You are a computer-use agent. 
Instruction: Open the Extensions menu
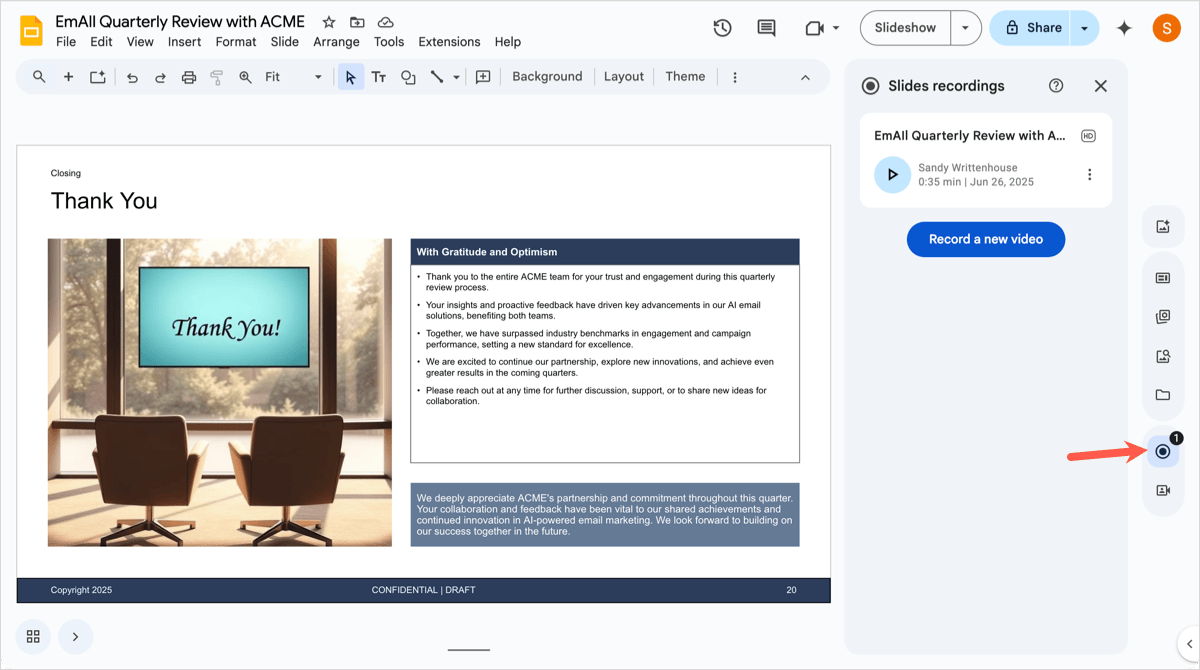click(449, 42)
